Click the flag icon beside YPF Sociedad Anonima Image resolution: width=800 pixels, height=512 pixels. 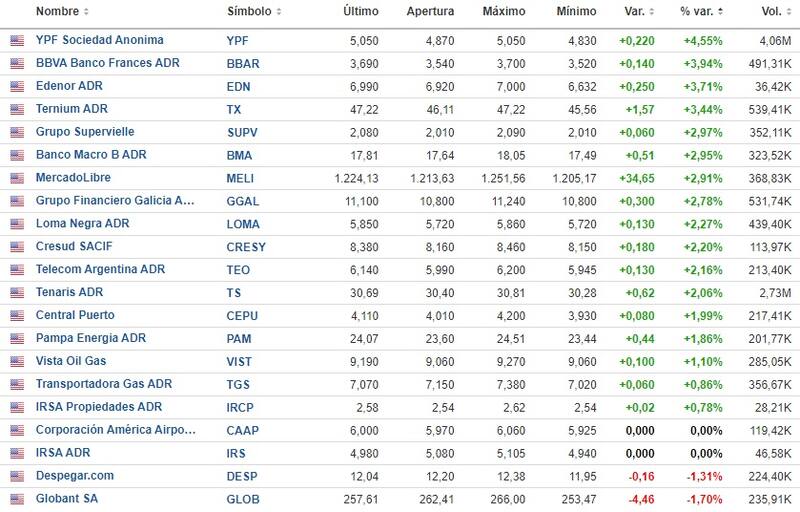pyautogui.click(x=16, y=41)
